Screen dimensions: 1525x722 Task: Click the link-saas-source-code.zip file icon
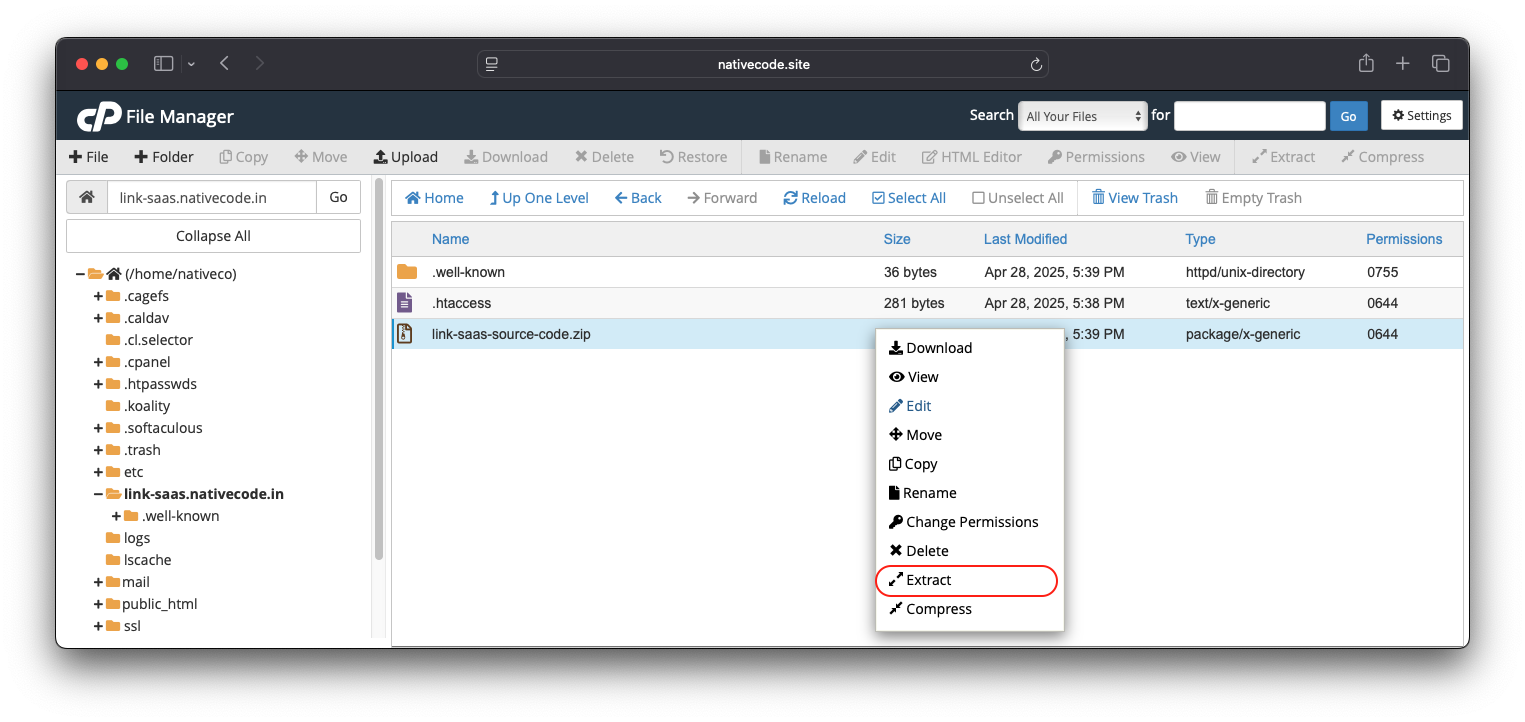(x=405, y=334)
